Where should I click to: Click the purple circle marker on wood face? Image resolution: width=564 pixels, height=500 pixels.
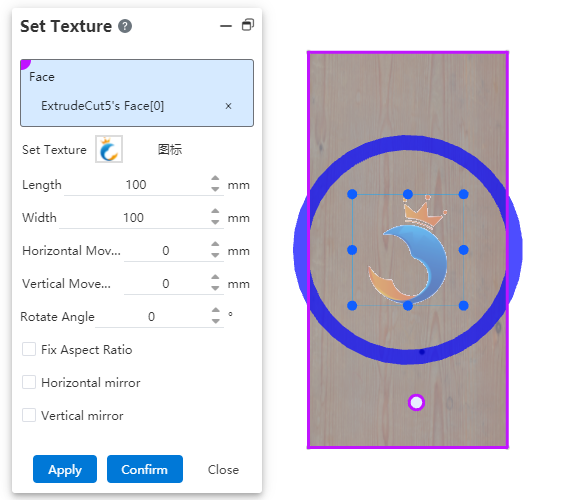coord(416,403)
